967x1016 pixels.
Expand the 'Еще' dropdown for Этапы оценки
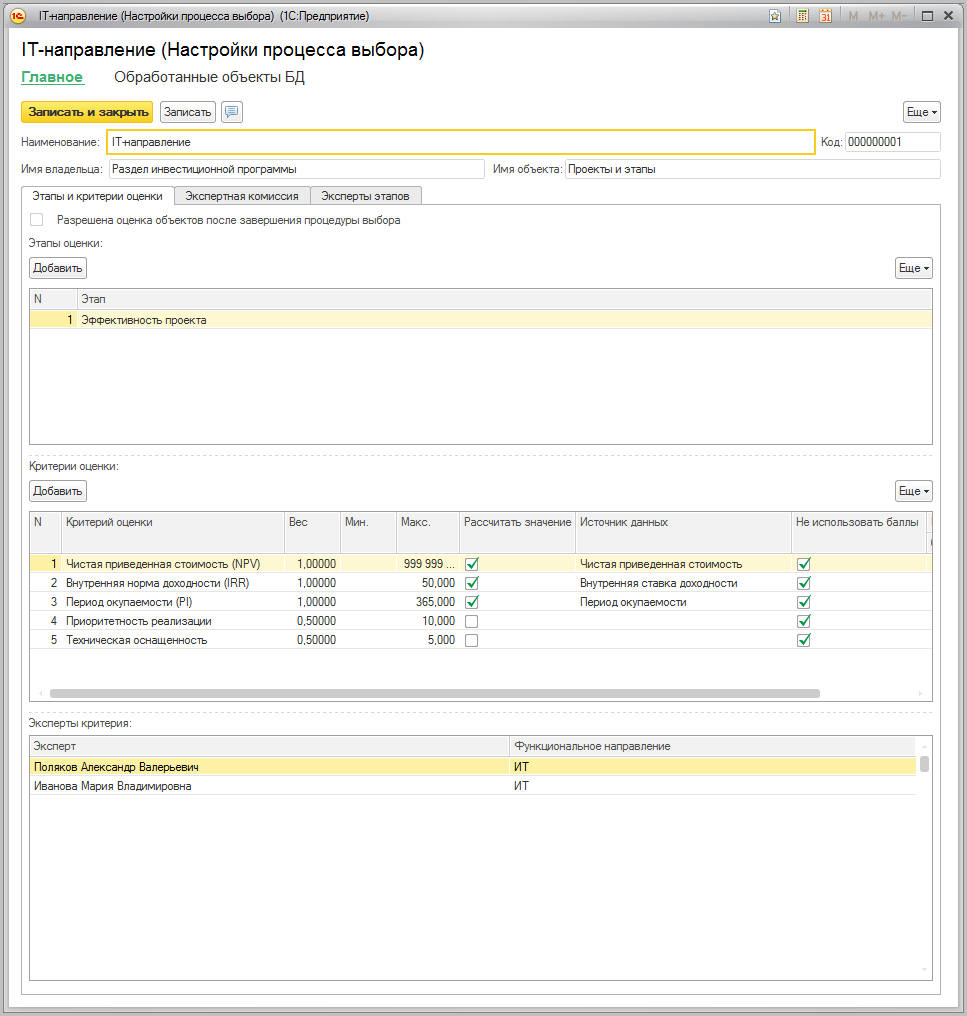click(913, 268)
